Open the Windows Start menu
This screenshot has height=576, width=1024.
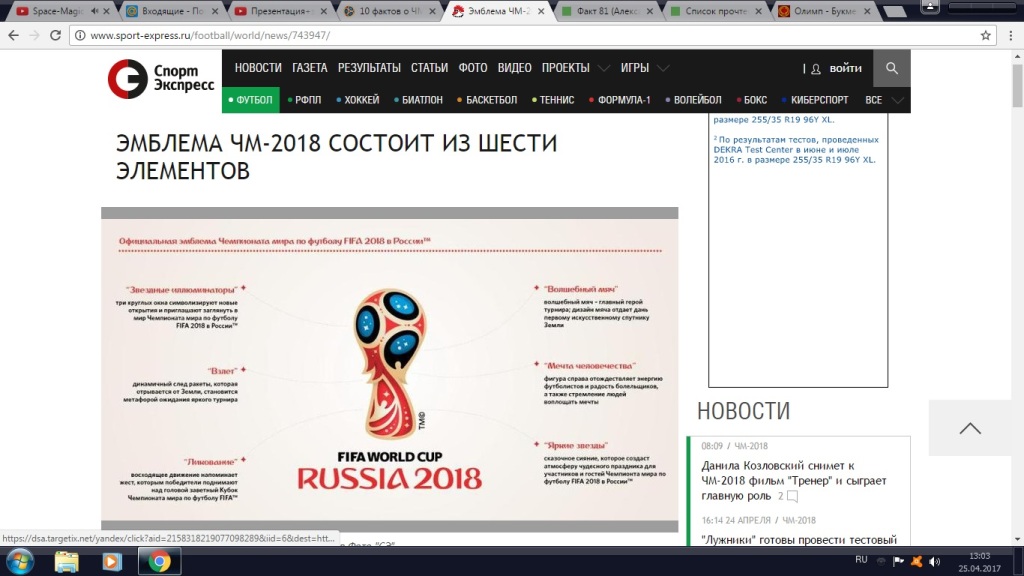pyautogui.click(x=20, y=562)
